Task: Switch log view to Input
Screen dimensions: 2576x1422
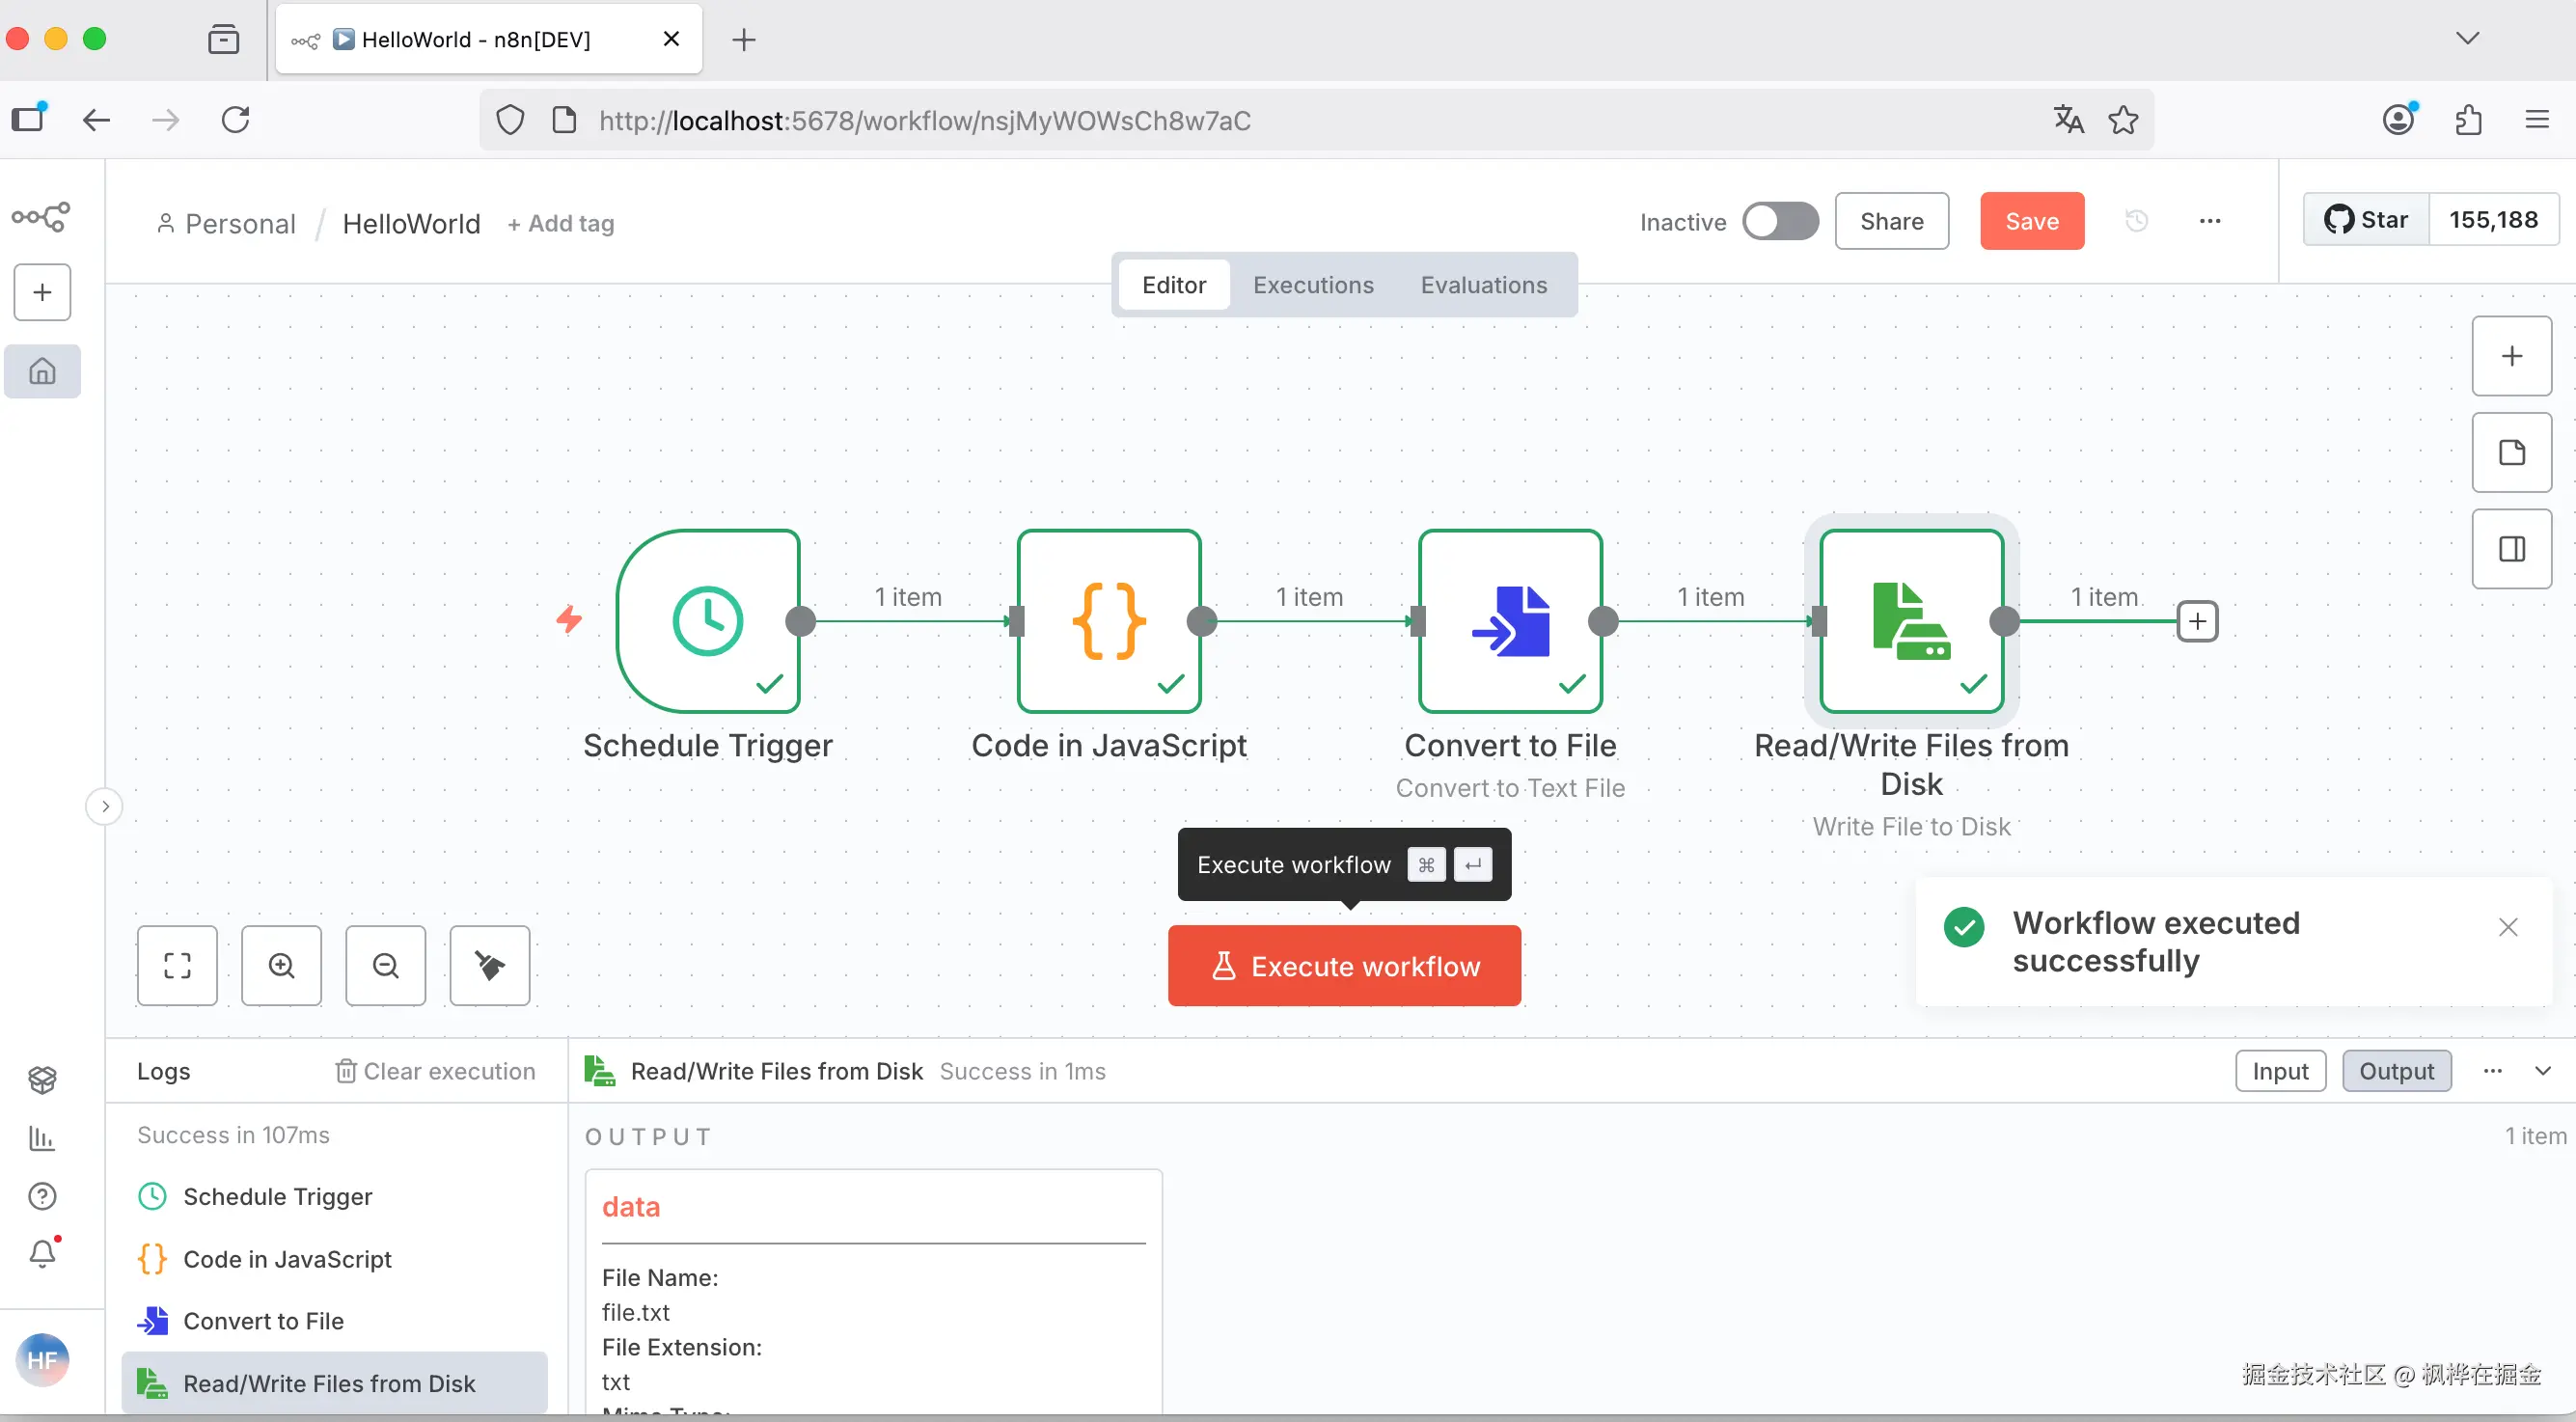Action: [2279, 1071]
